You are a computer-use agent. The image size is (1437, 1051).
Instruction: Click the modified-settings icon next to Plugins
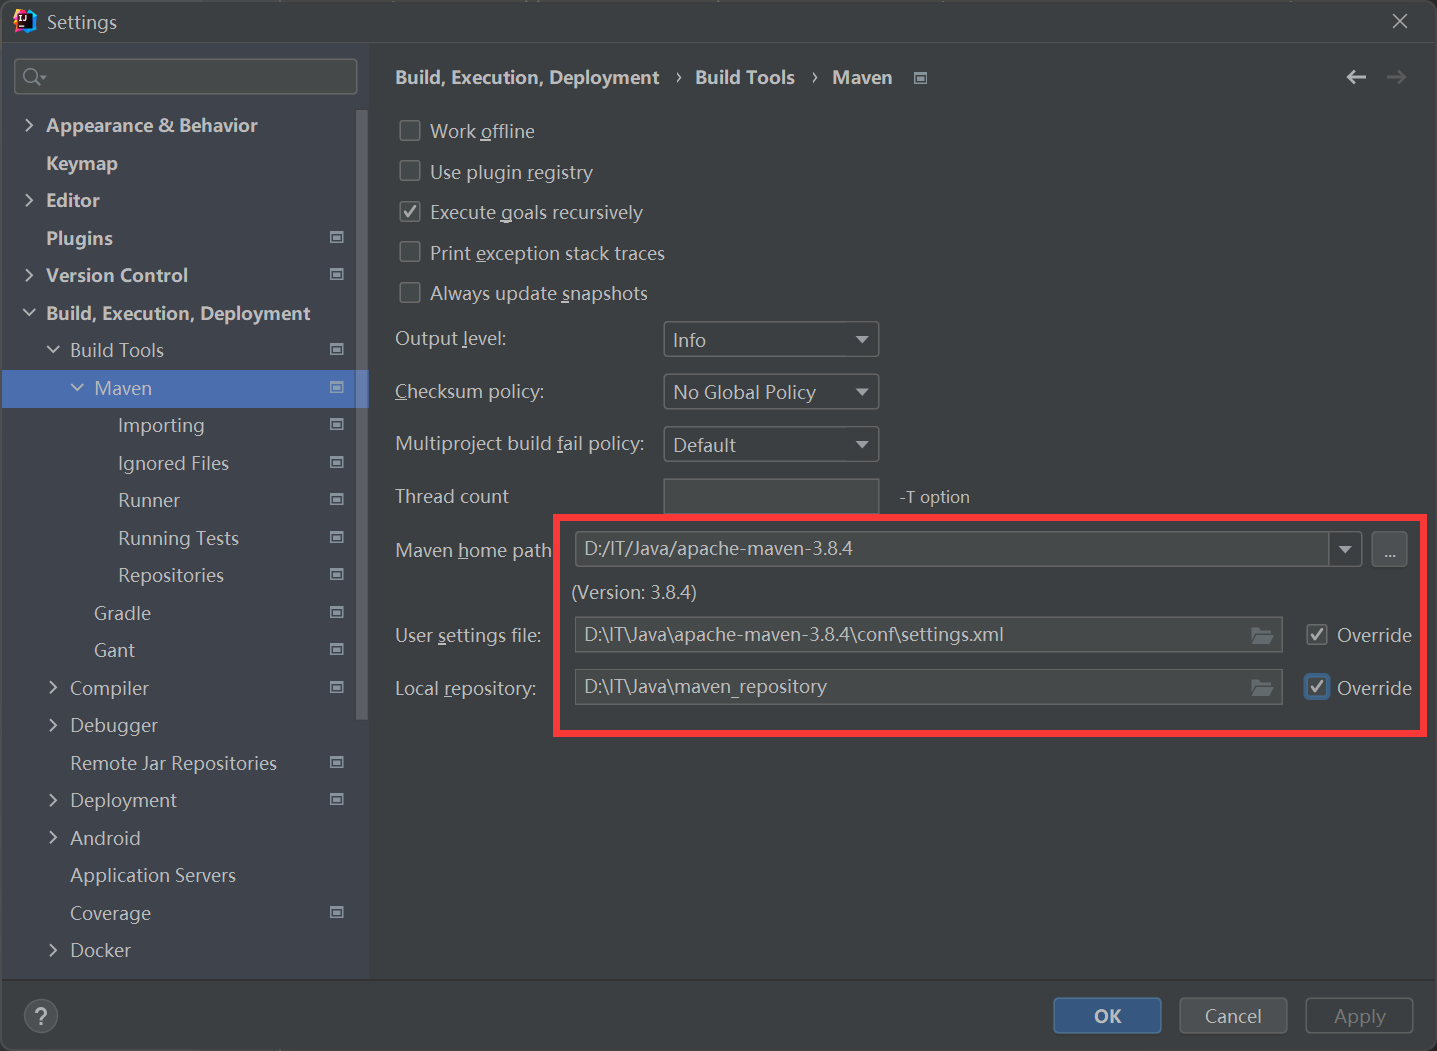click(337, 237)
